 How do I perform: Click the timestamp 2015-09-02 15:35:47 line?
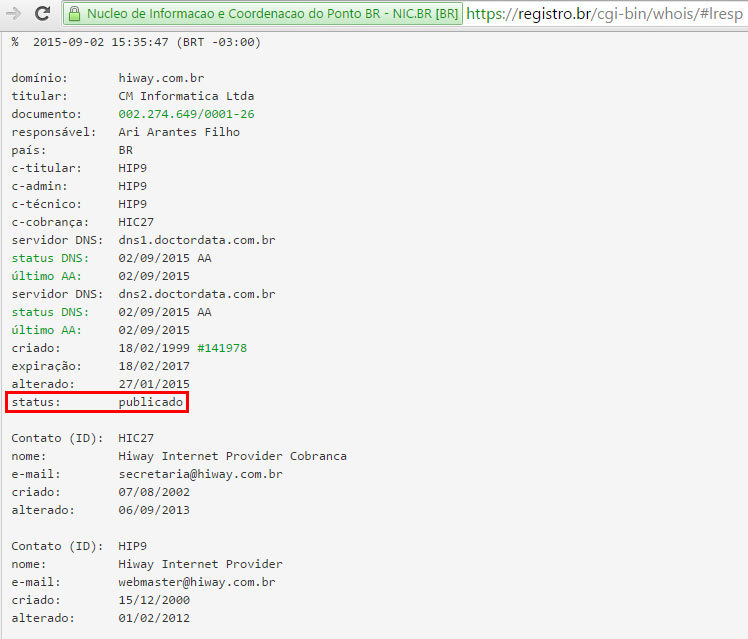(136, 42)
